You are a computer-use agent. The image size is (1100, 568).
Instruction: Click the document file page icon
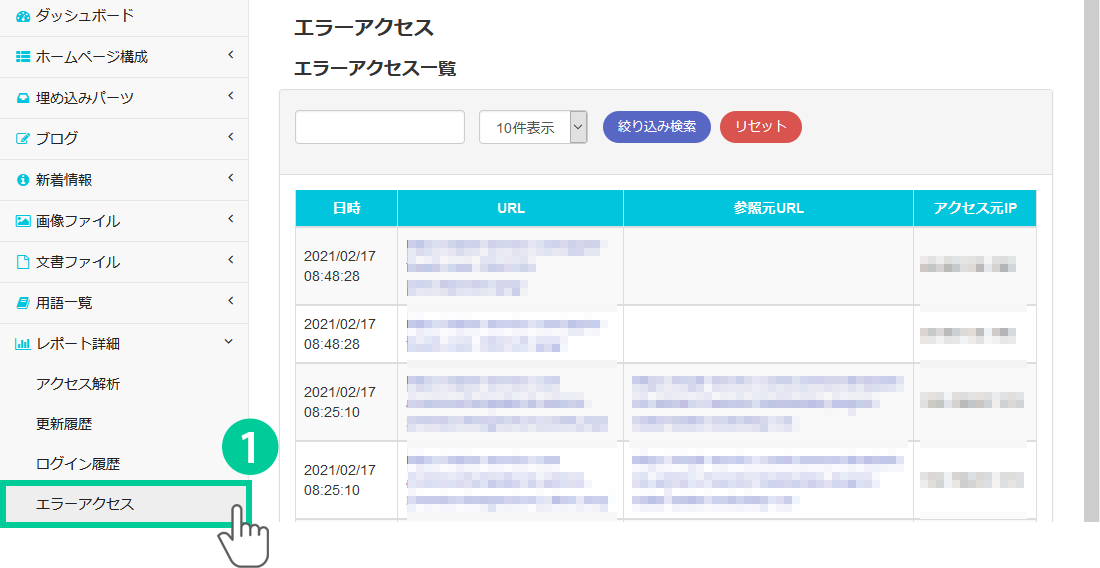pyautogui.click(x=23, y=262)
